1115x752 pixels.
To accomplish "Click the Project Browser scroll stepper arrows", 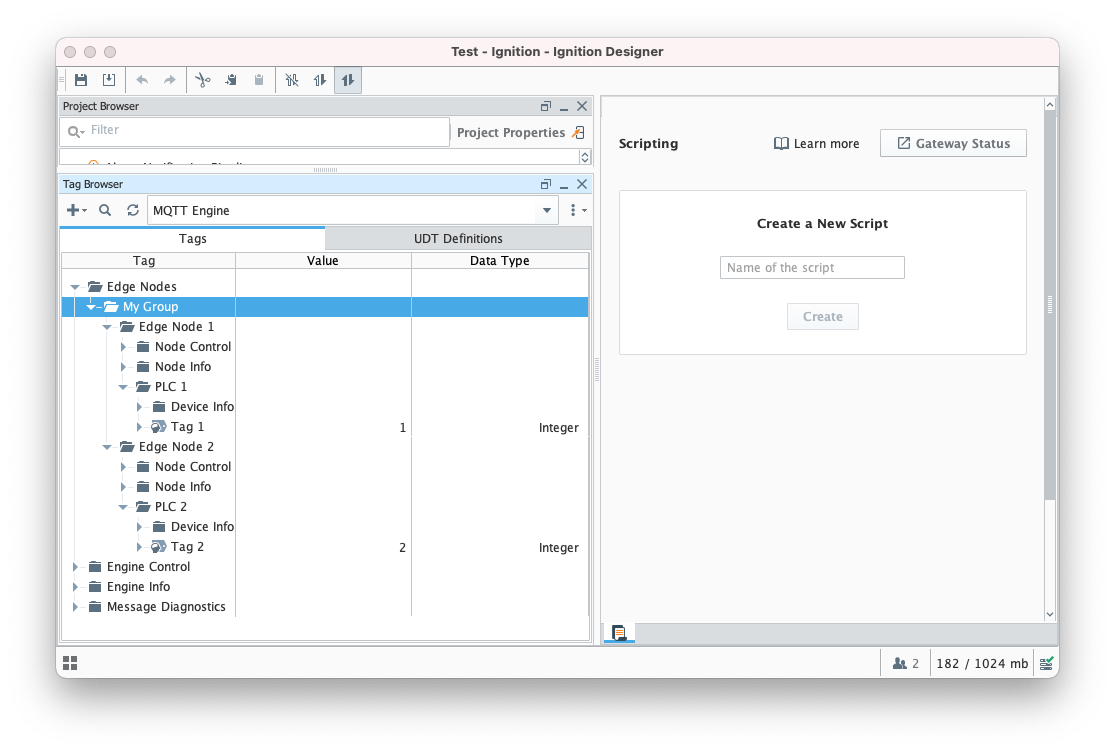I will coord(585,156).
